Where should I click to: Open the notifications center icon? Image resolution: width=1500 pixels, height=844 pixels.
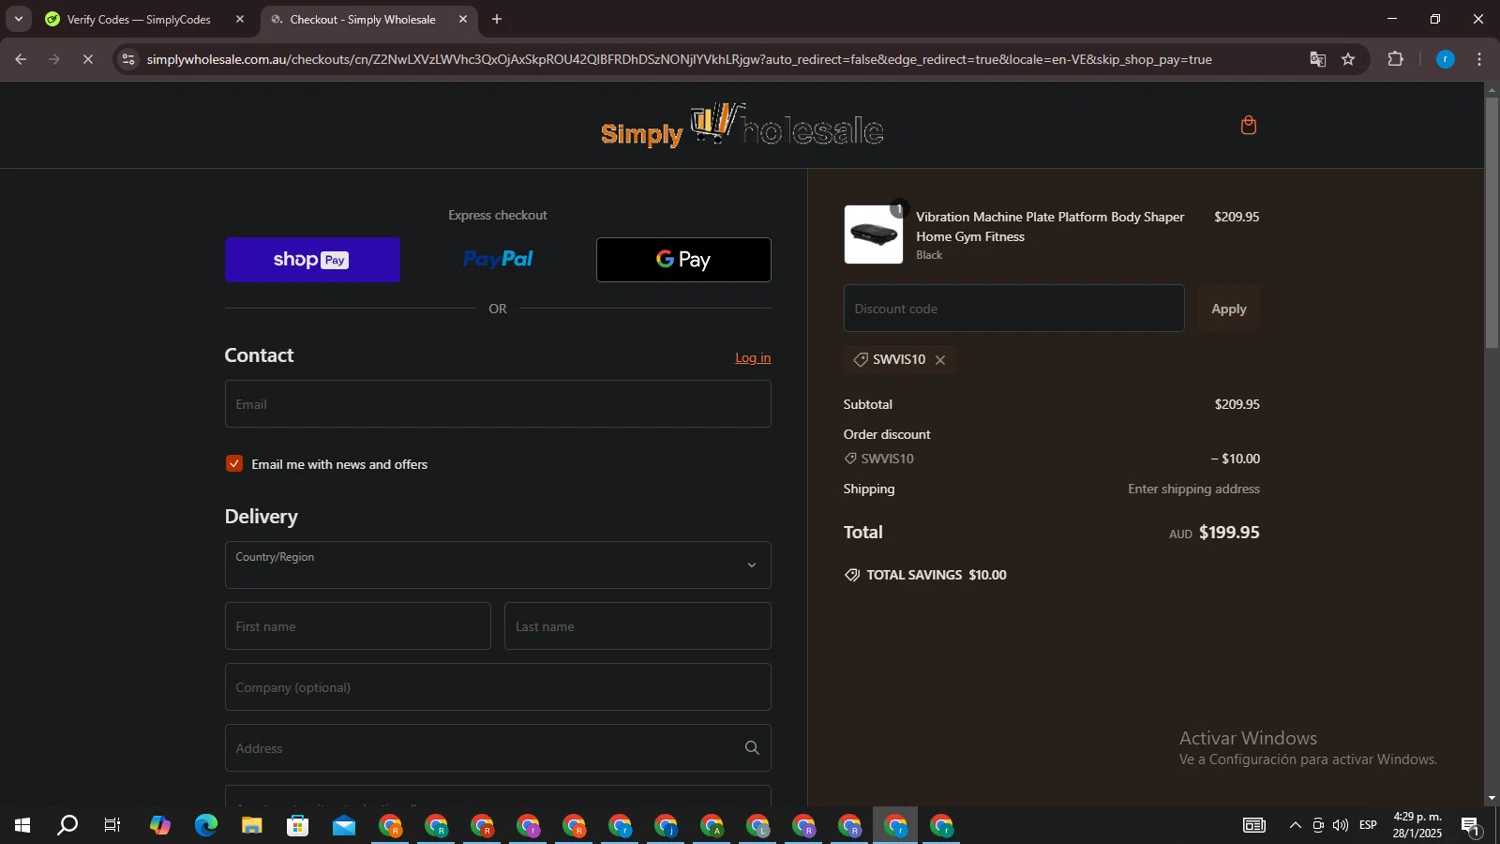tap(1471, 826)
